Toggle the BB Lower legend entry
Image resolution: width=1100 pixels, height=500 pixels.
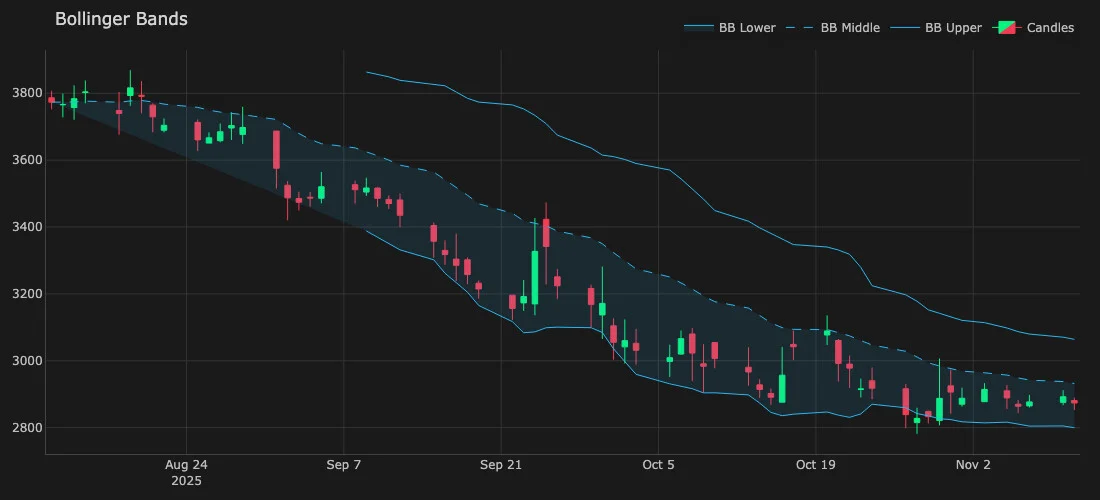pos(730,28)
